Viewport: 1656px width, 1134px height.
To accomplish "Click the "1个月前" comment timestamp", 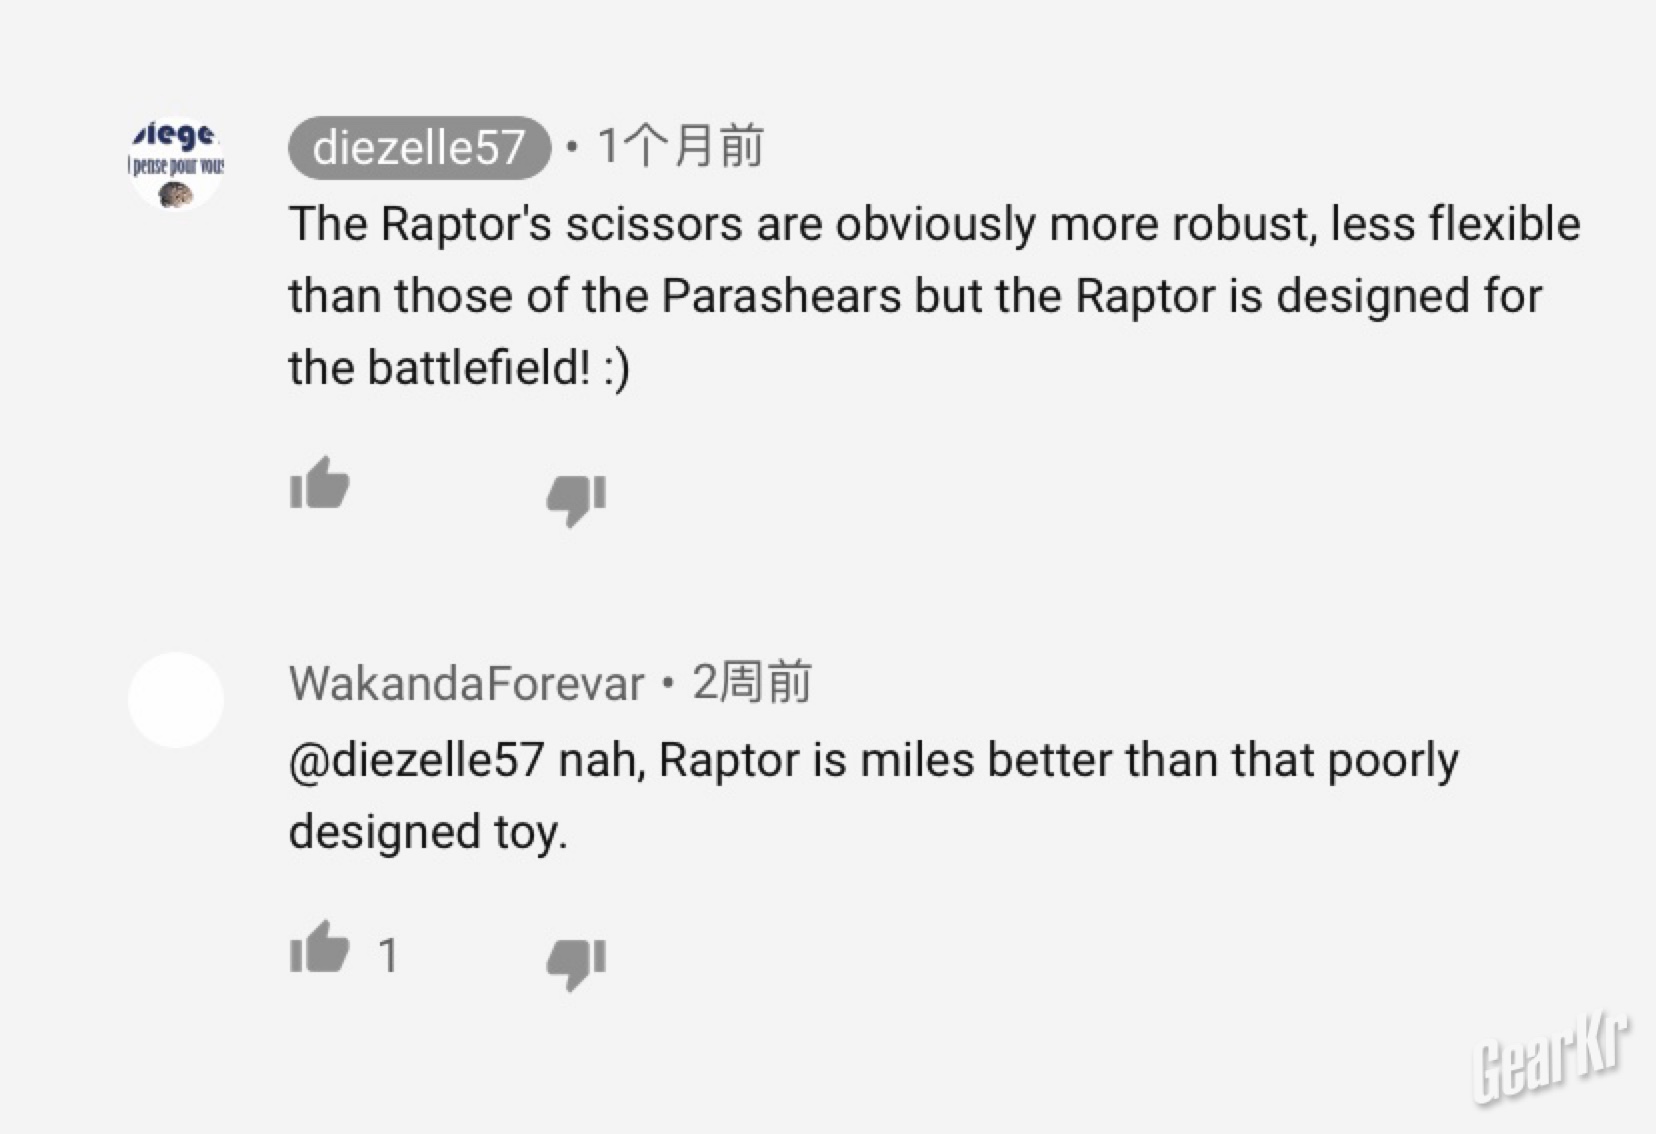I will coord(680,147).
